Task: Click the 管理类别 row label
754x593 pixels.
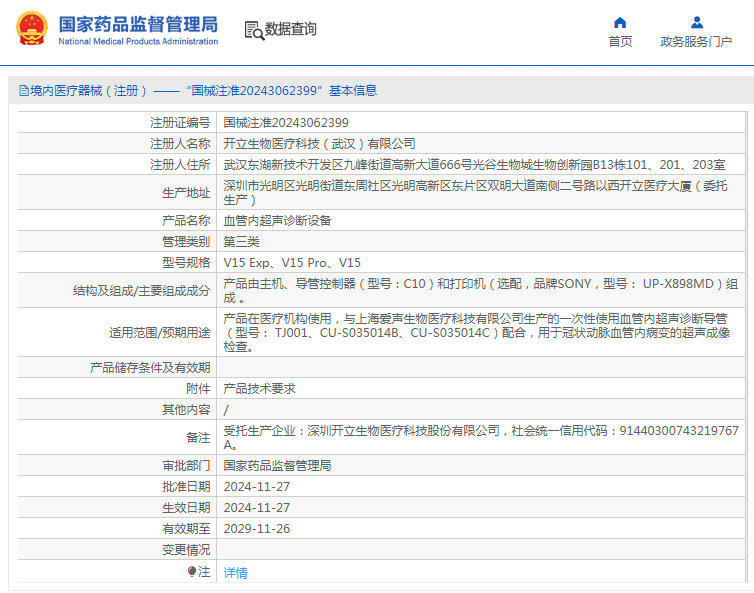Action: [x=187, y=241]
